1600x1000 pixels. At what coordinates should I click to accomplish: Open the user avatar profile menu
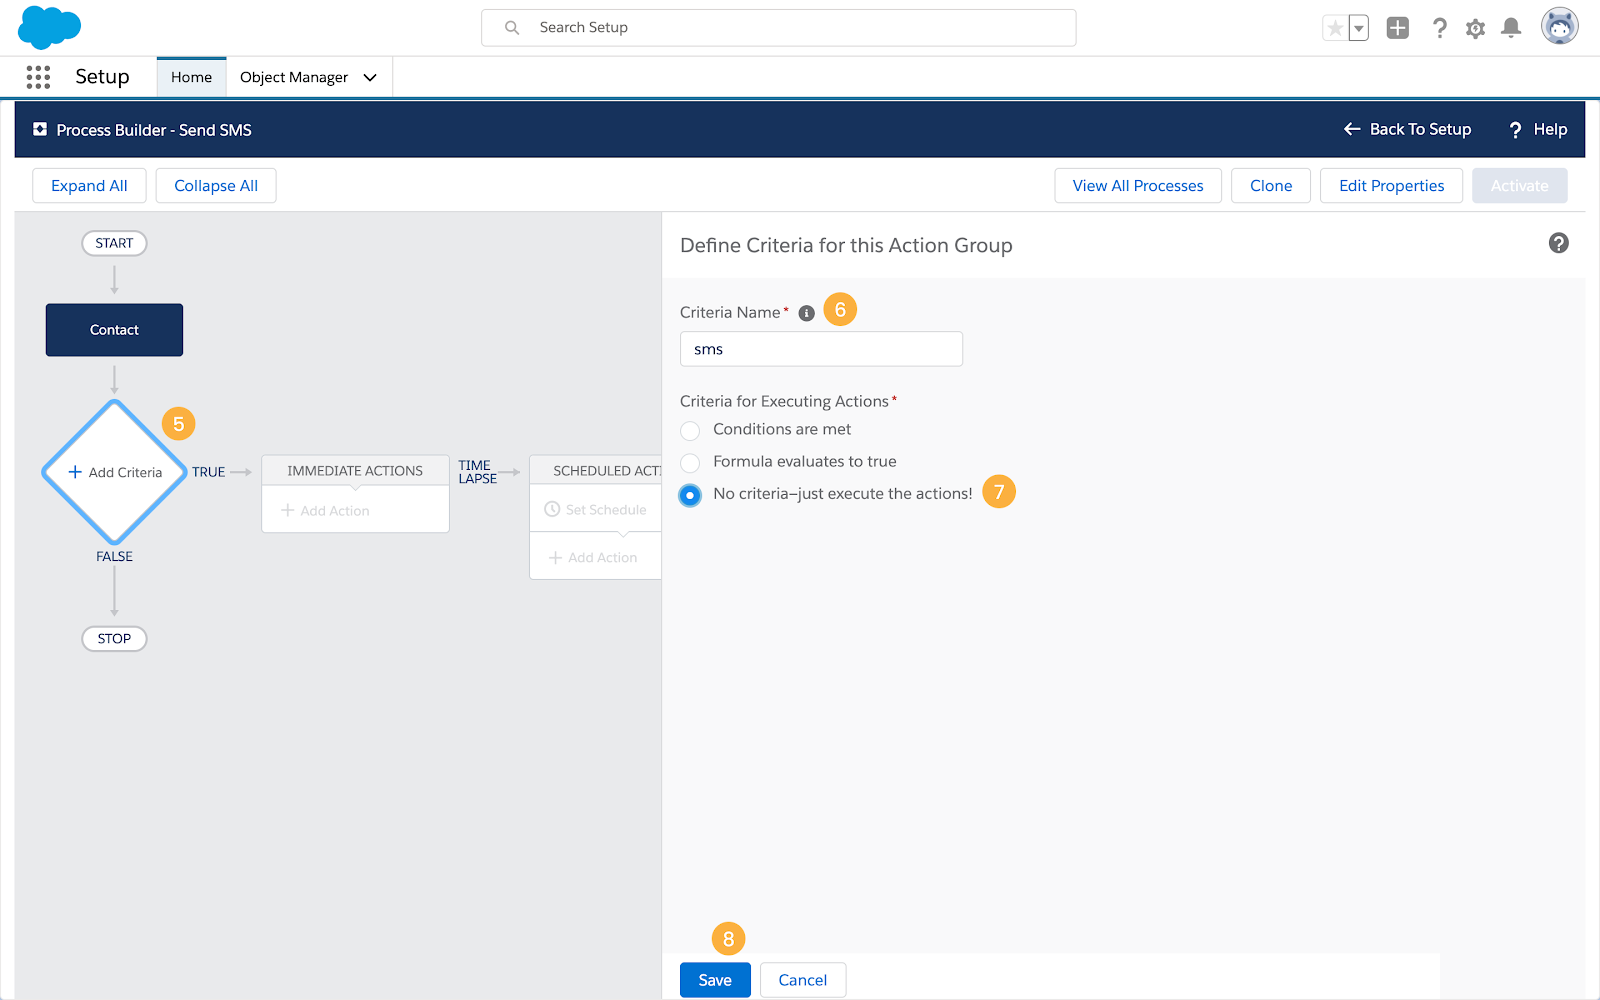[1559, 27]
